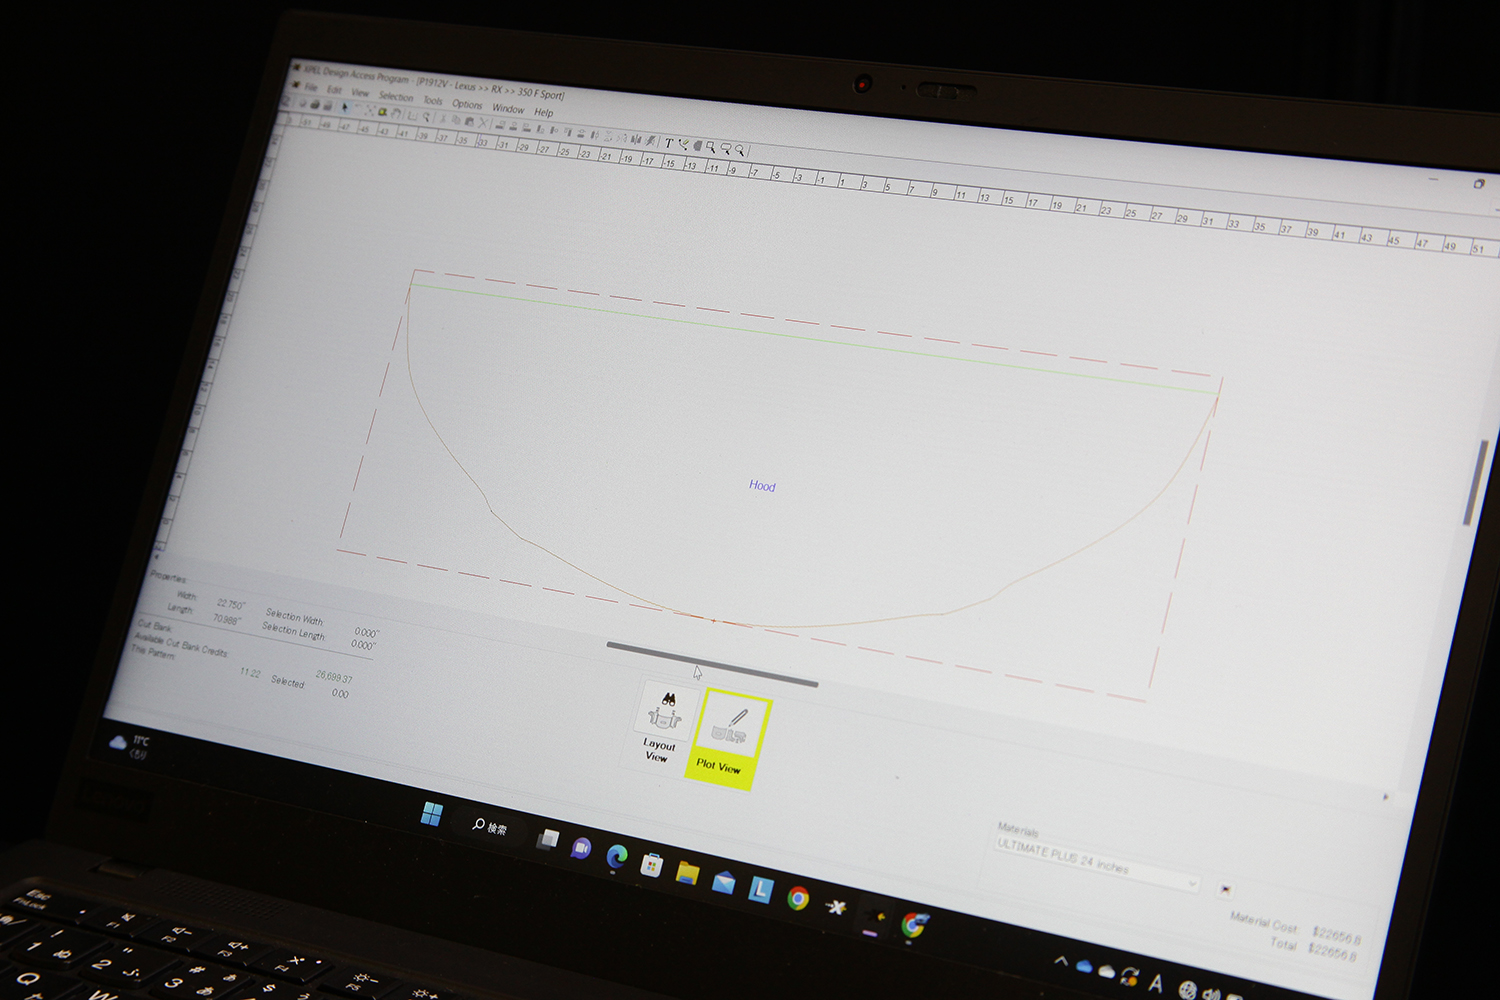Click the first magnifier zoom icon
1500x1000 pixels.
click(710, 147)
